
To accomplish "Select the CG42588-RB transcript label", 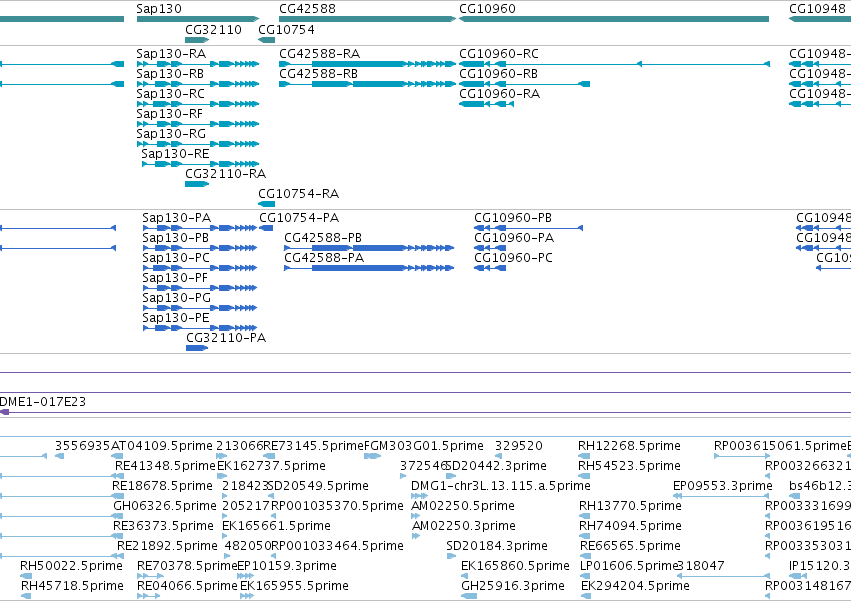I will click(x=319, y=74).
